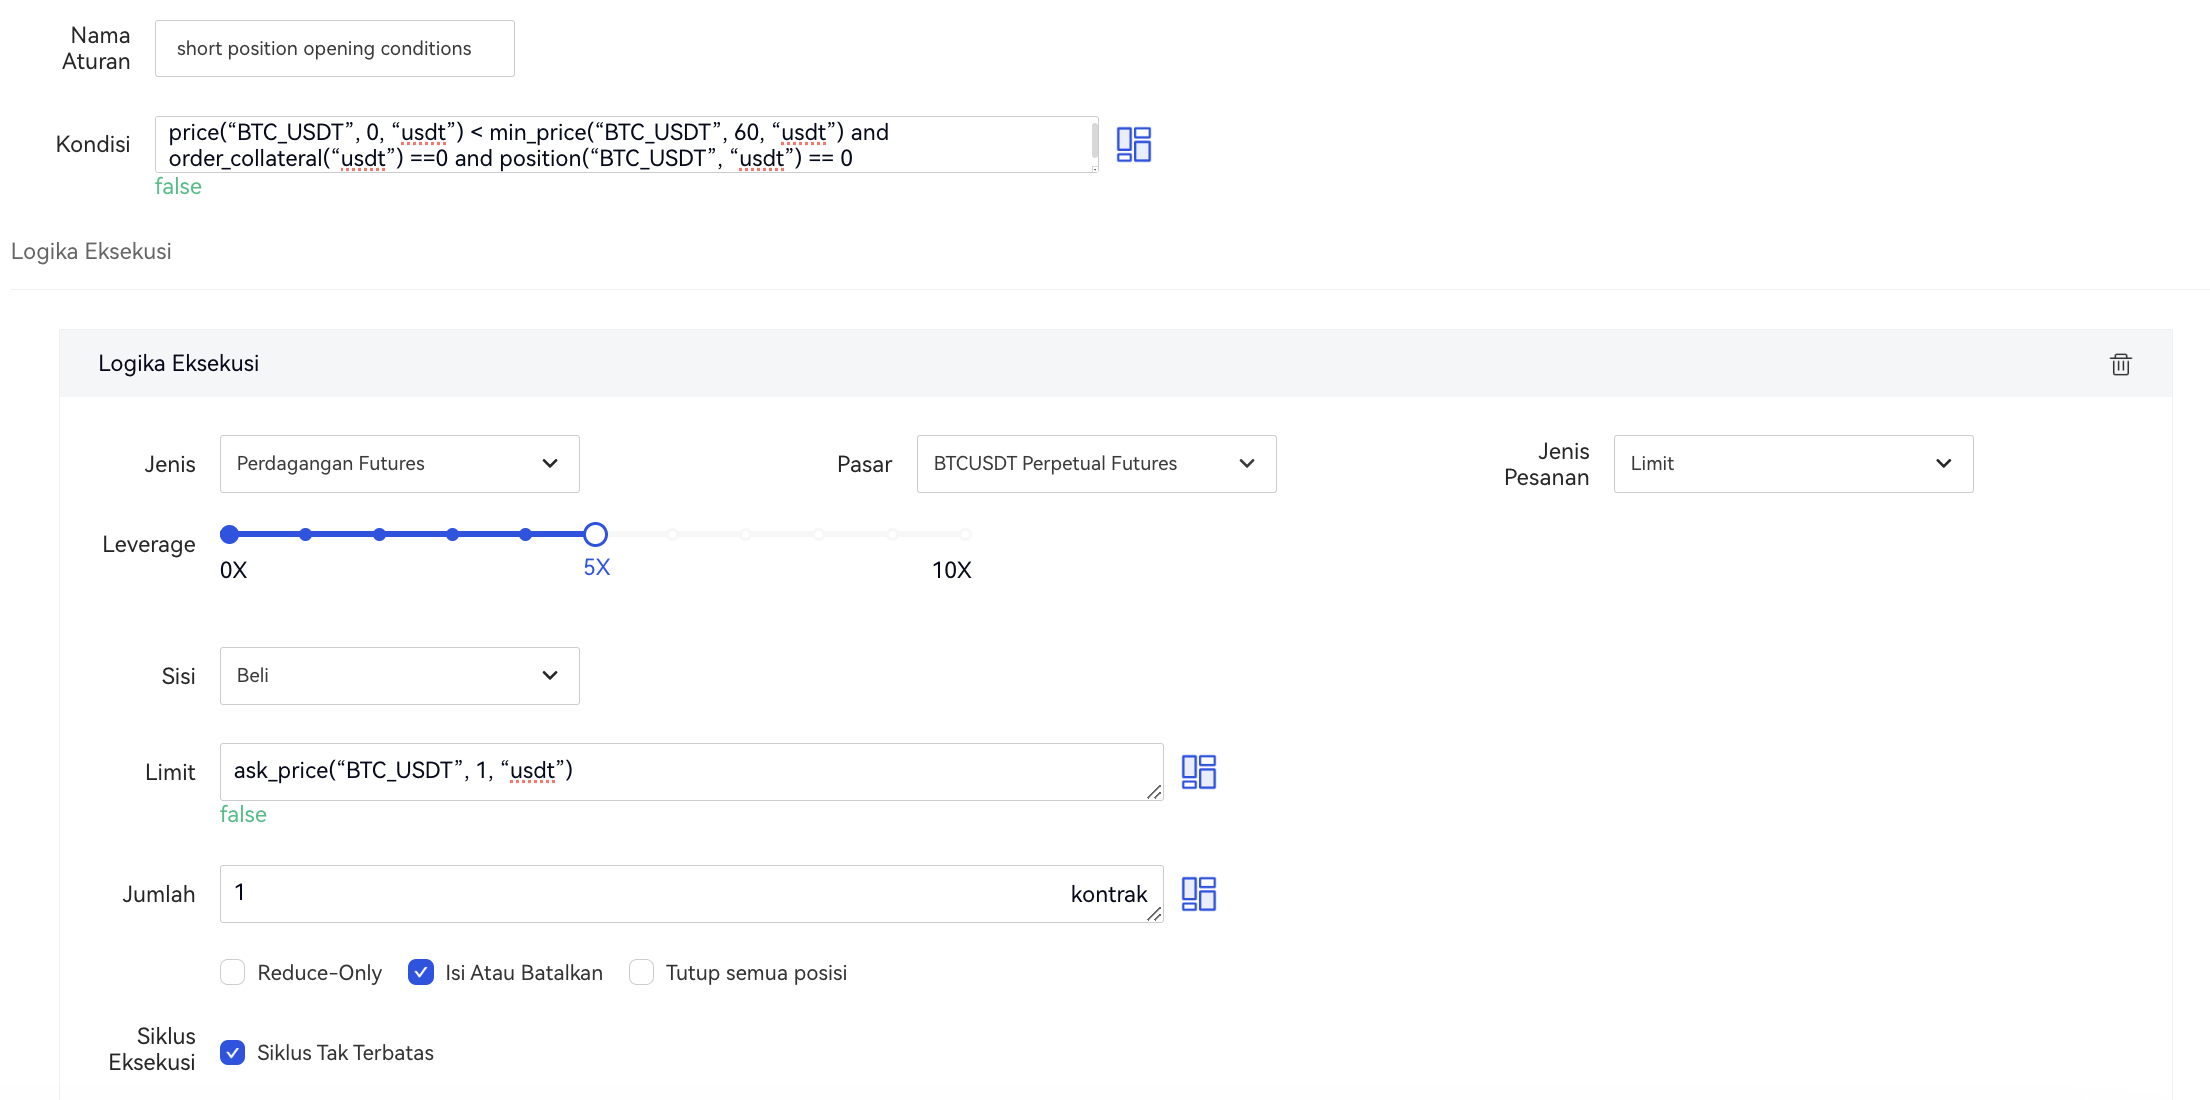
Task: Check the Reduce-Only option
Action: [233, 972]
